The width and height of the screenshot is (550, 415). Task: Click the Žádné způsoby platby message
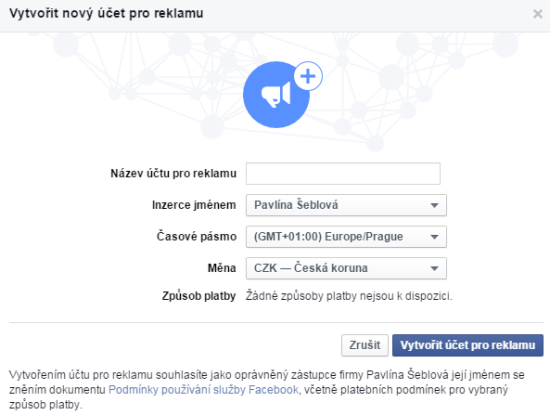[x=349, y=296]
